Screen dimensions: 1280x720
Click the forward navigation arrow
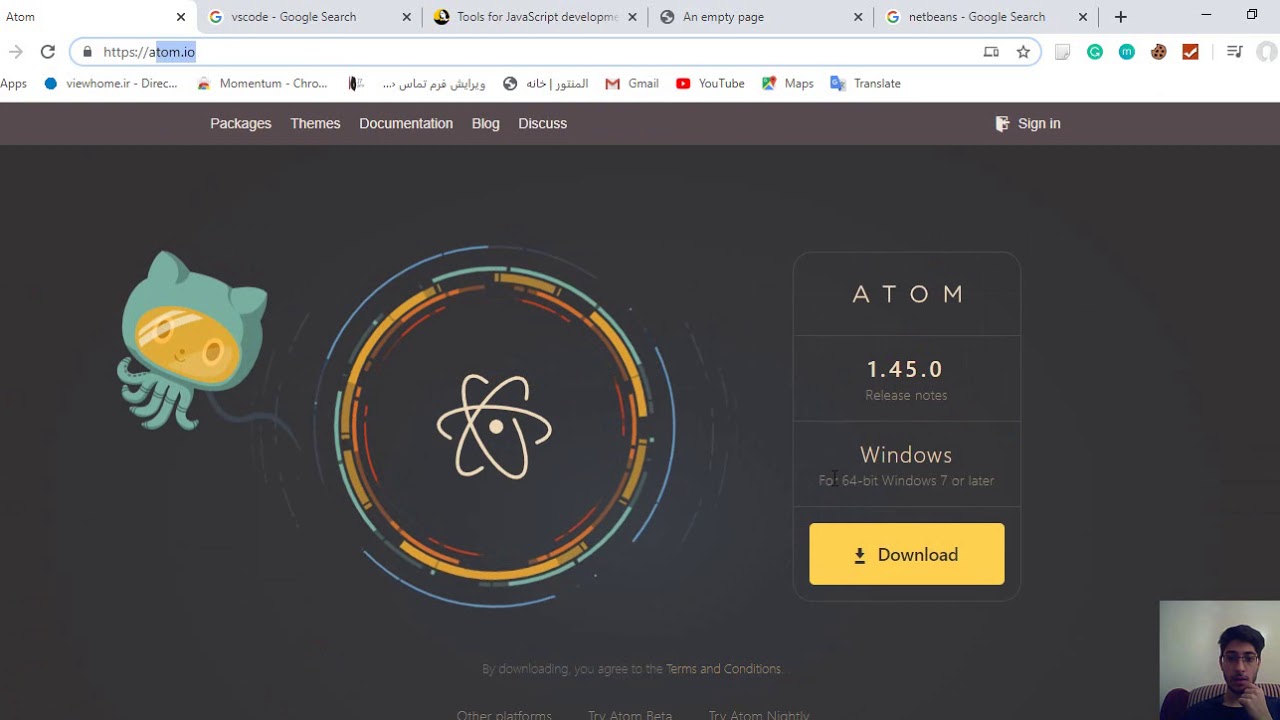point(16,52)
